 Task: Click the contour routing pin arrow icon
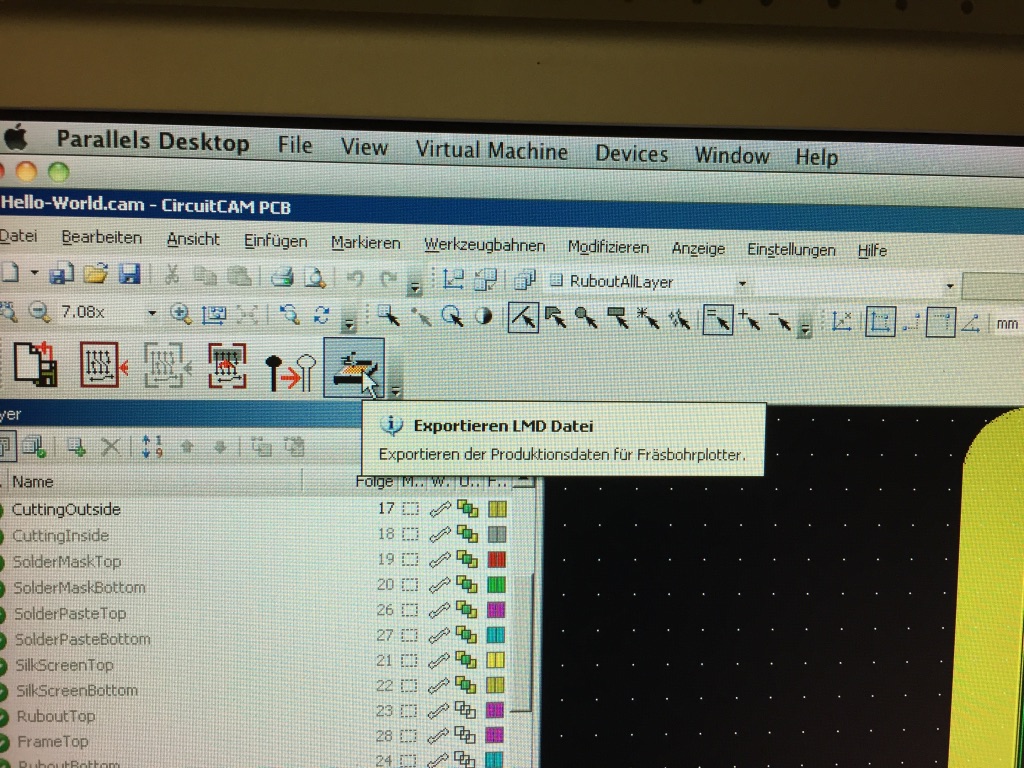click(x=291, y=372)
